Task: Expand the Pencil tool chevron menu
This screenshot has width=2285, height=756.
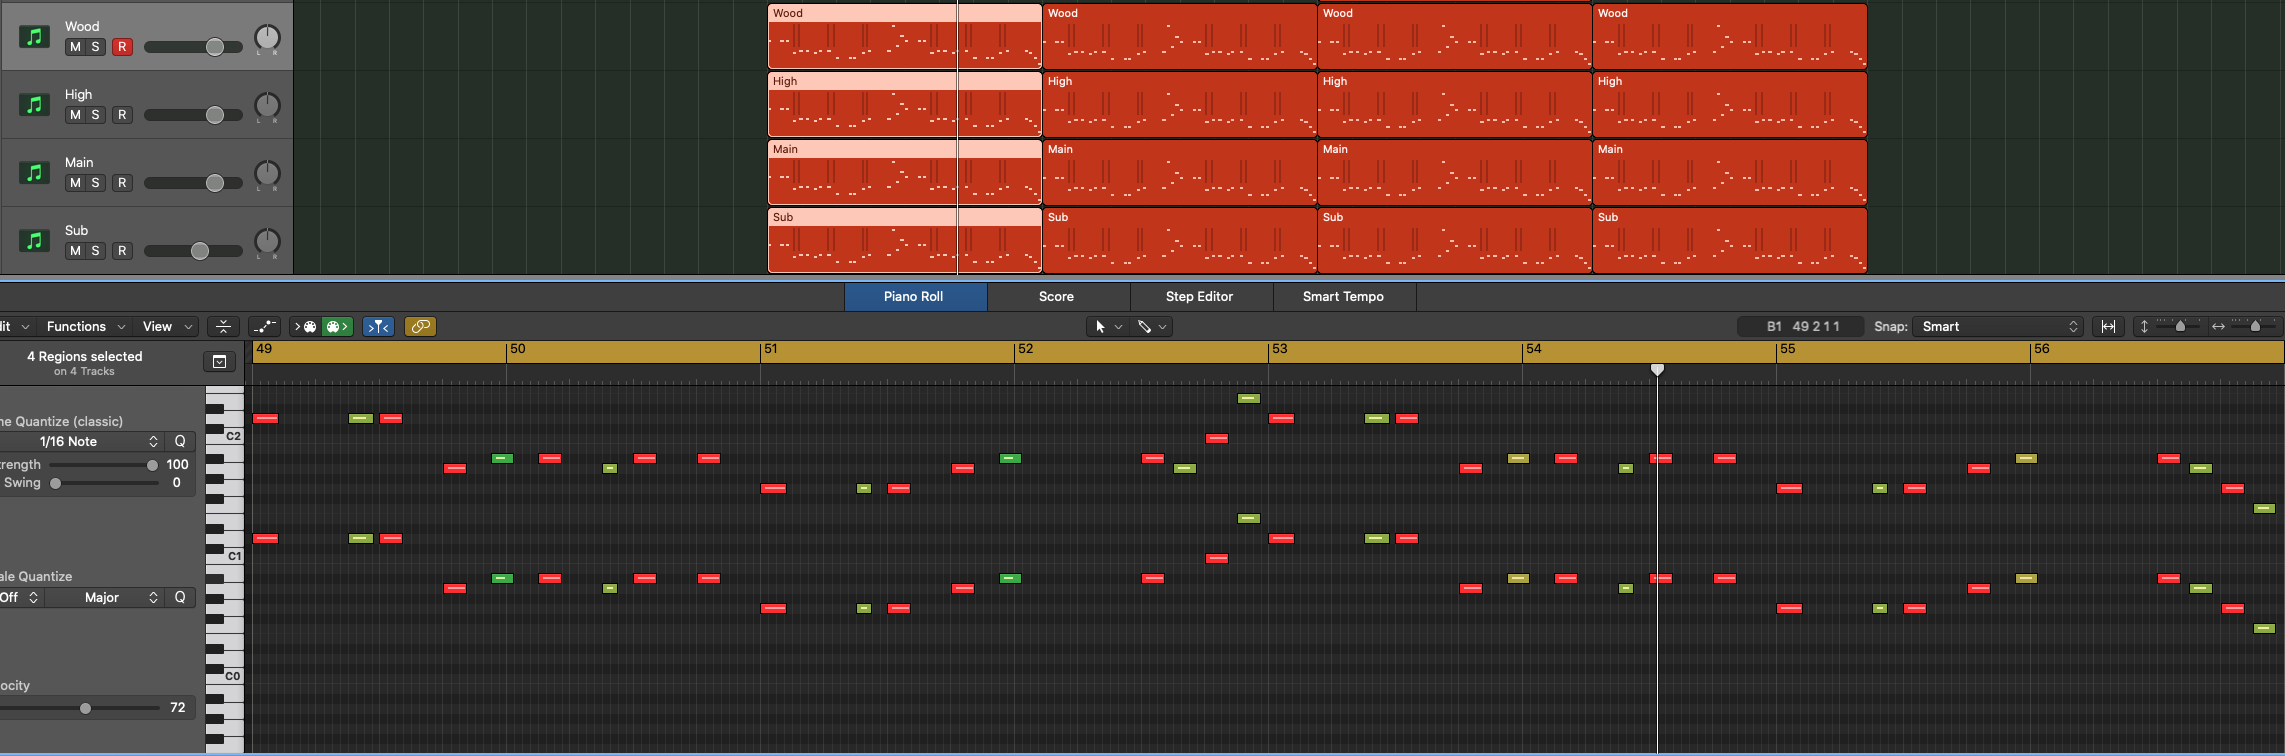Action: click(x=1163, y=326)
